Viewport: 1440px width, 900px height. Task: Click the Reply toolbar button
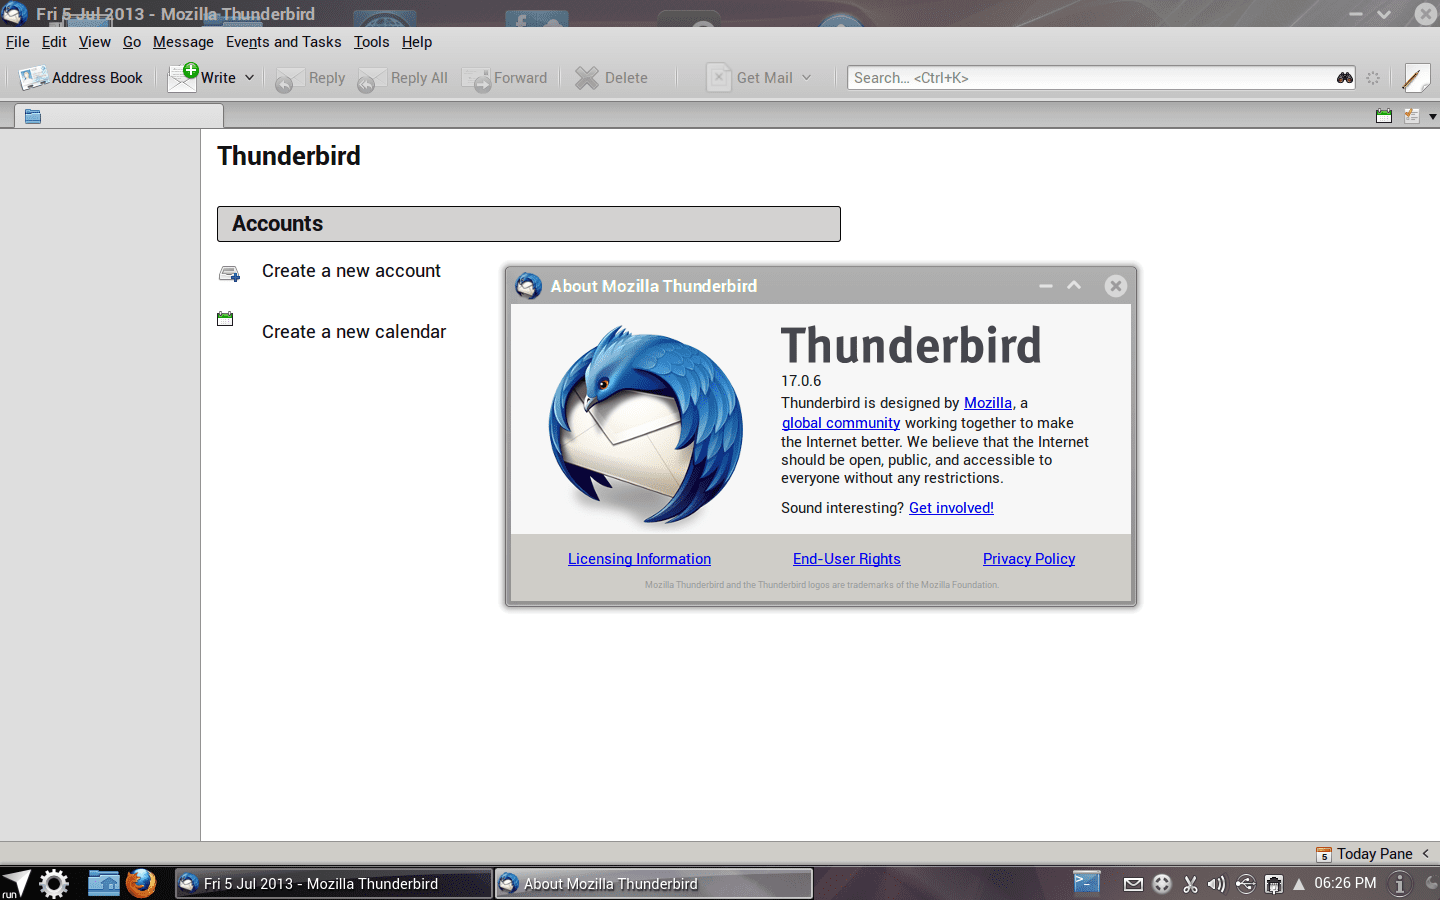[x=310, y=78]
